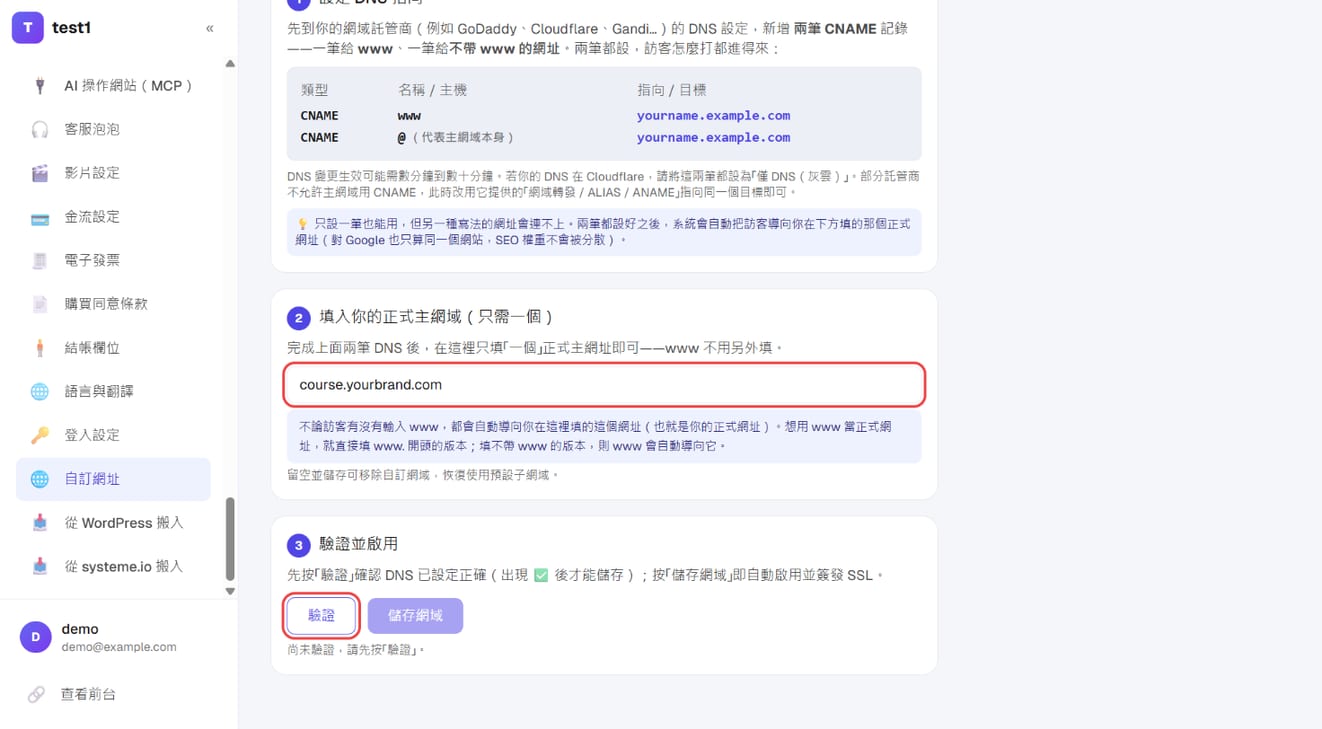This screenshot has width=1322, height=729.
Task: Open 客服泡泡 menu item
Action: coord(113,129)
